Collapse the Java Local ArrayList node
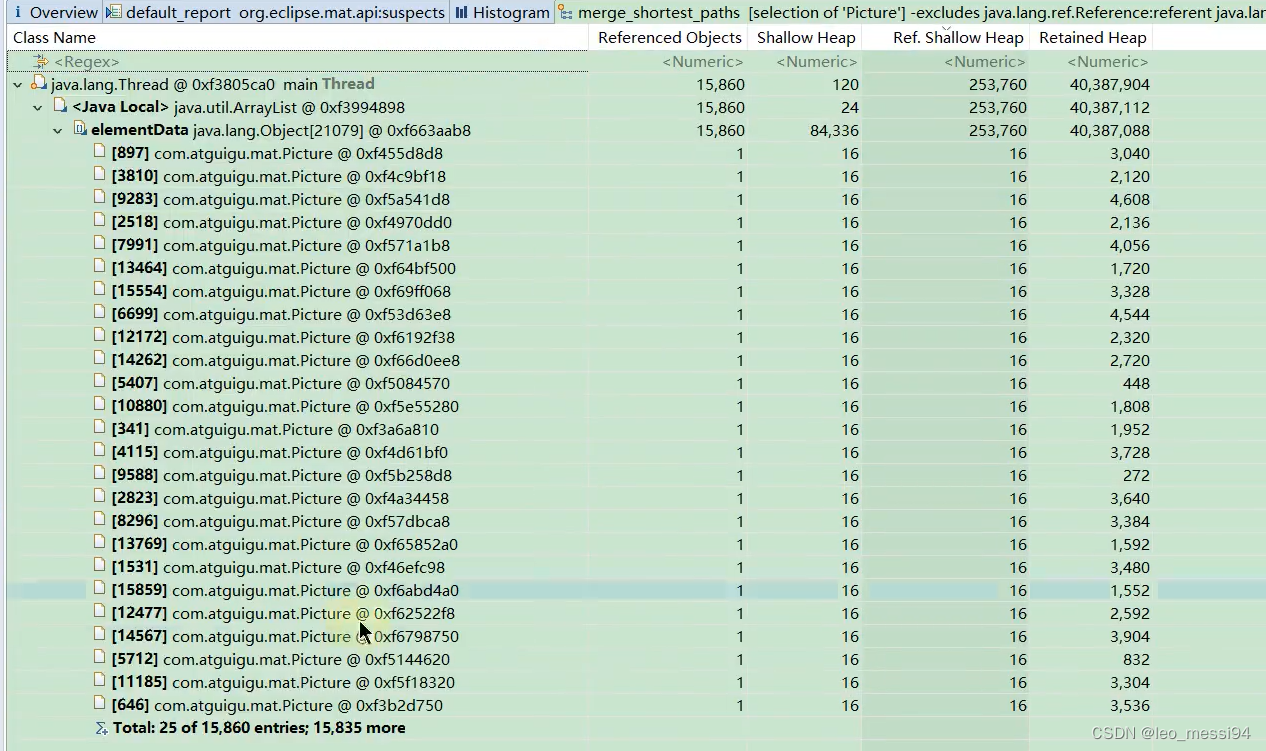1266x751 pixels. pyautogui.click(x=38, y=108)
